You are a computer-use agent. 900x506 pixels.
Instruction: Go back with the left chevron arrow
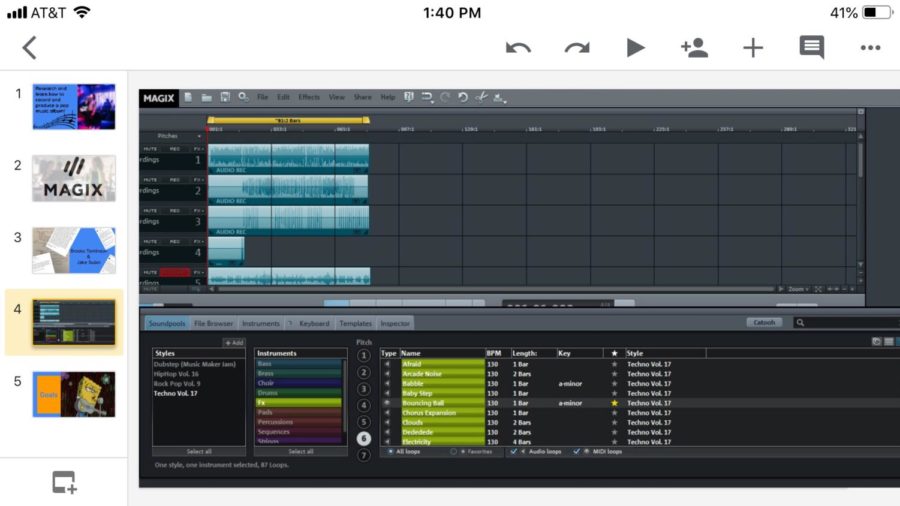[x=29, y=48]
